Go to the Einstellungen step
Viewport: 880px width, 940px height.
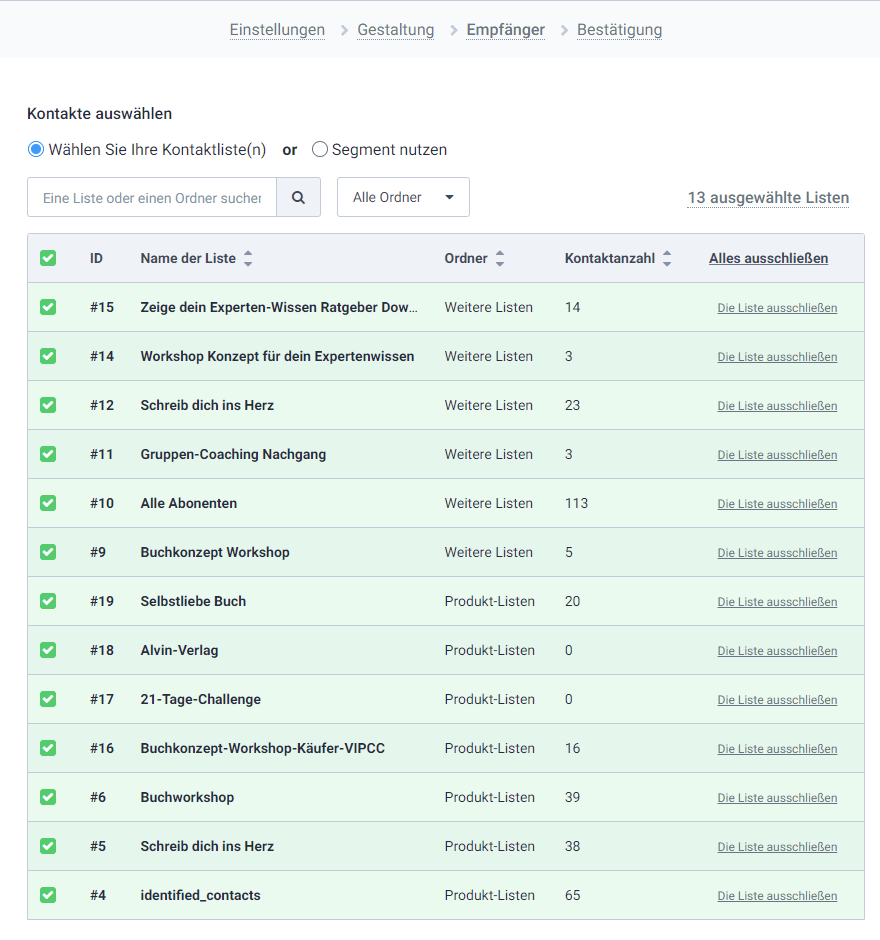click(277, 30)
